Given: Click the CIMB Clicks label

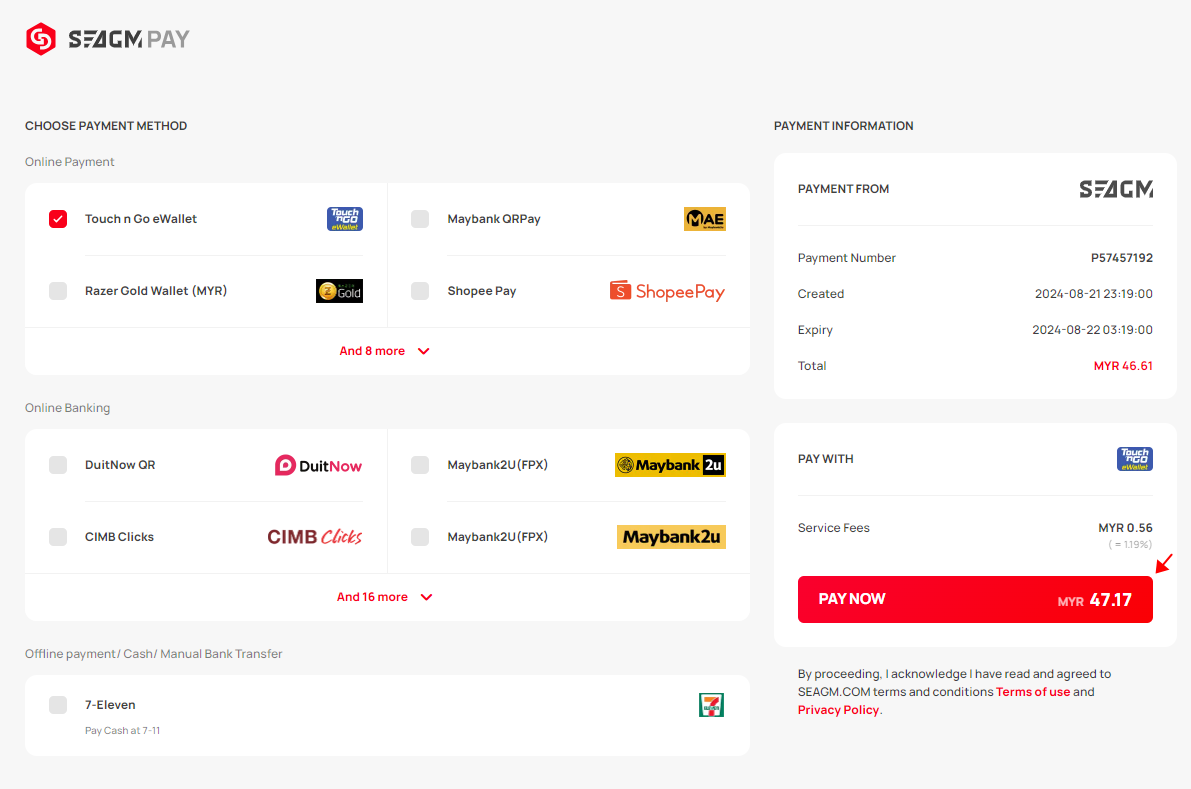Looking at the screenshot, I should tap(119, 537).
